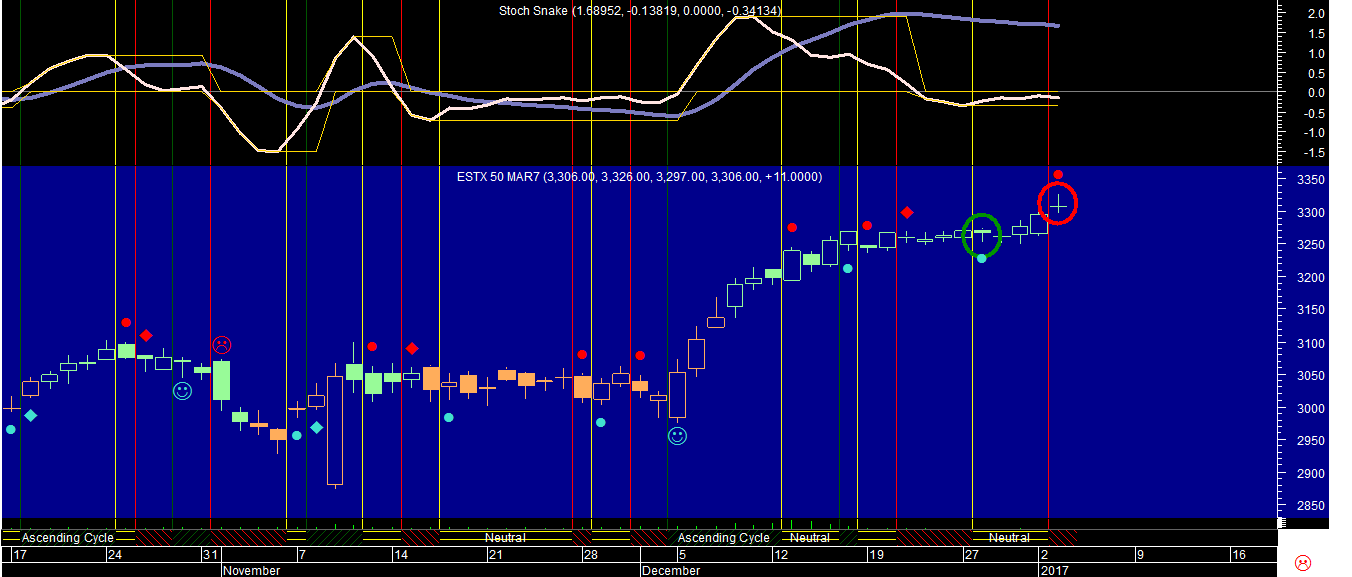This screenshot has width=1352, height=577.
Task: Click the 3300 price axis label
Action: [x=1310, y=213]
